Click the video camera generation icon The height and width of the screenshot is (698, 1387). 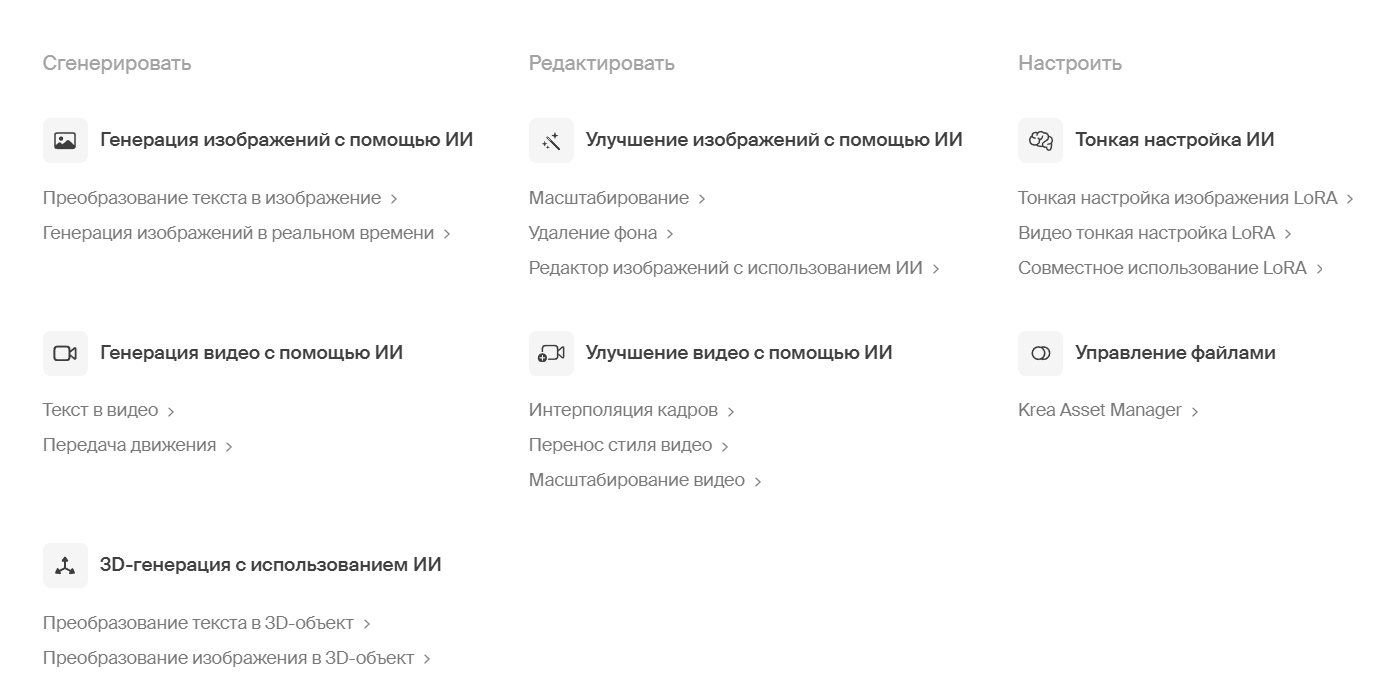[x=65, y=353]
